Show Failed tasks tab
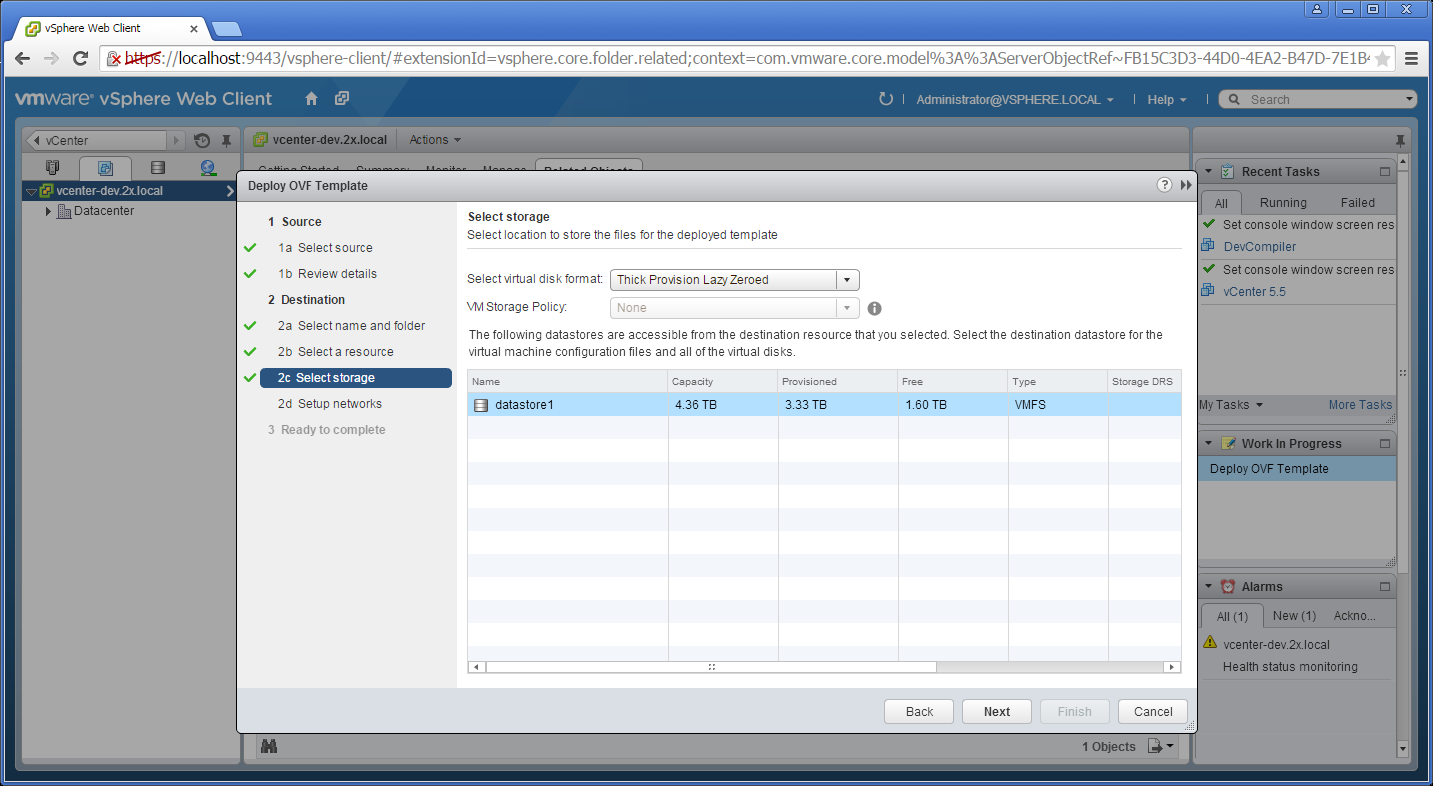1438x788 pixels. click(1358, 203)
